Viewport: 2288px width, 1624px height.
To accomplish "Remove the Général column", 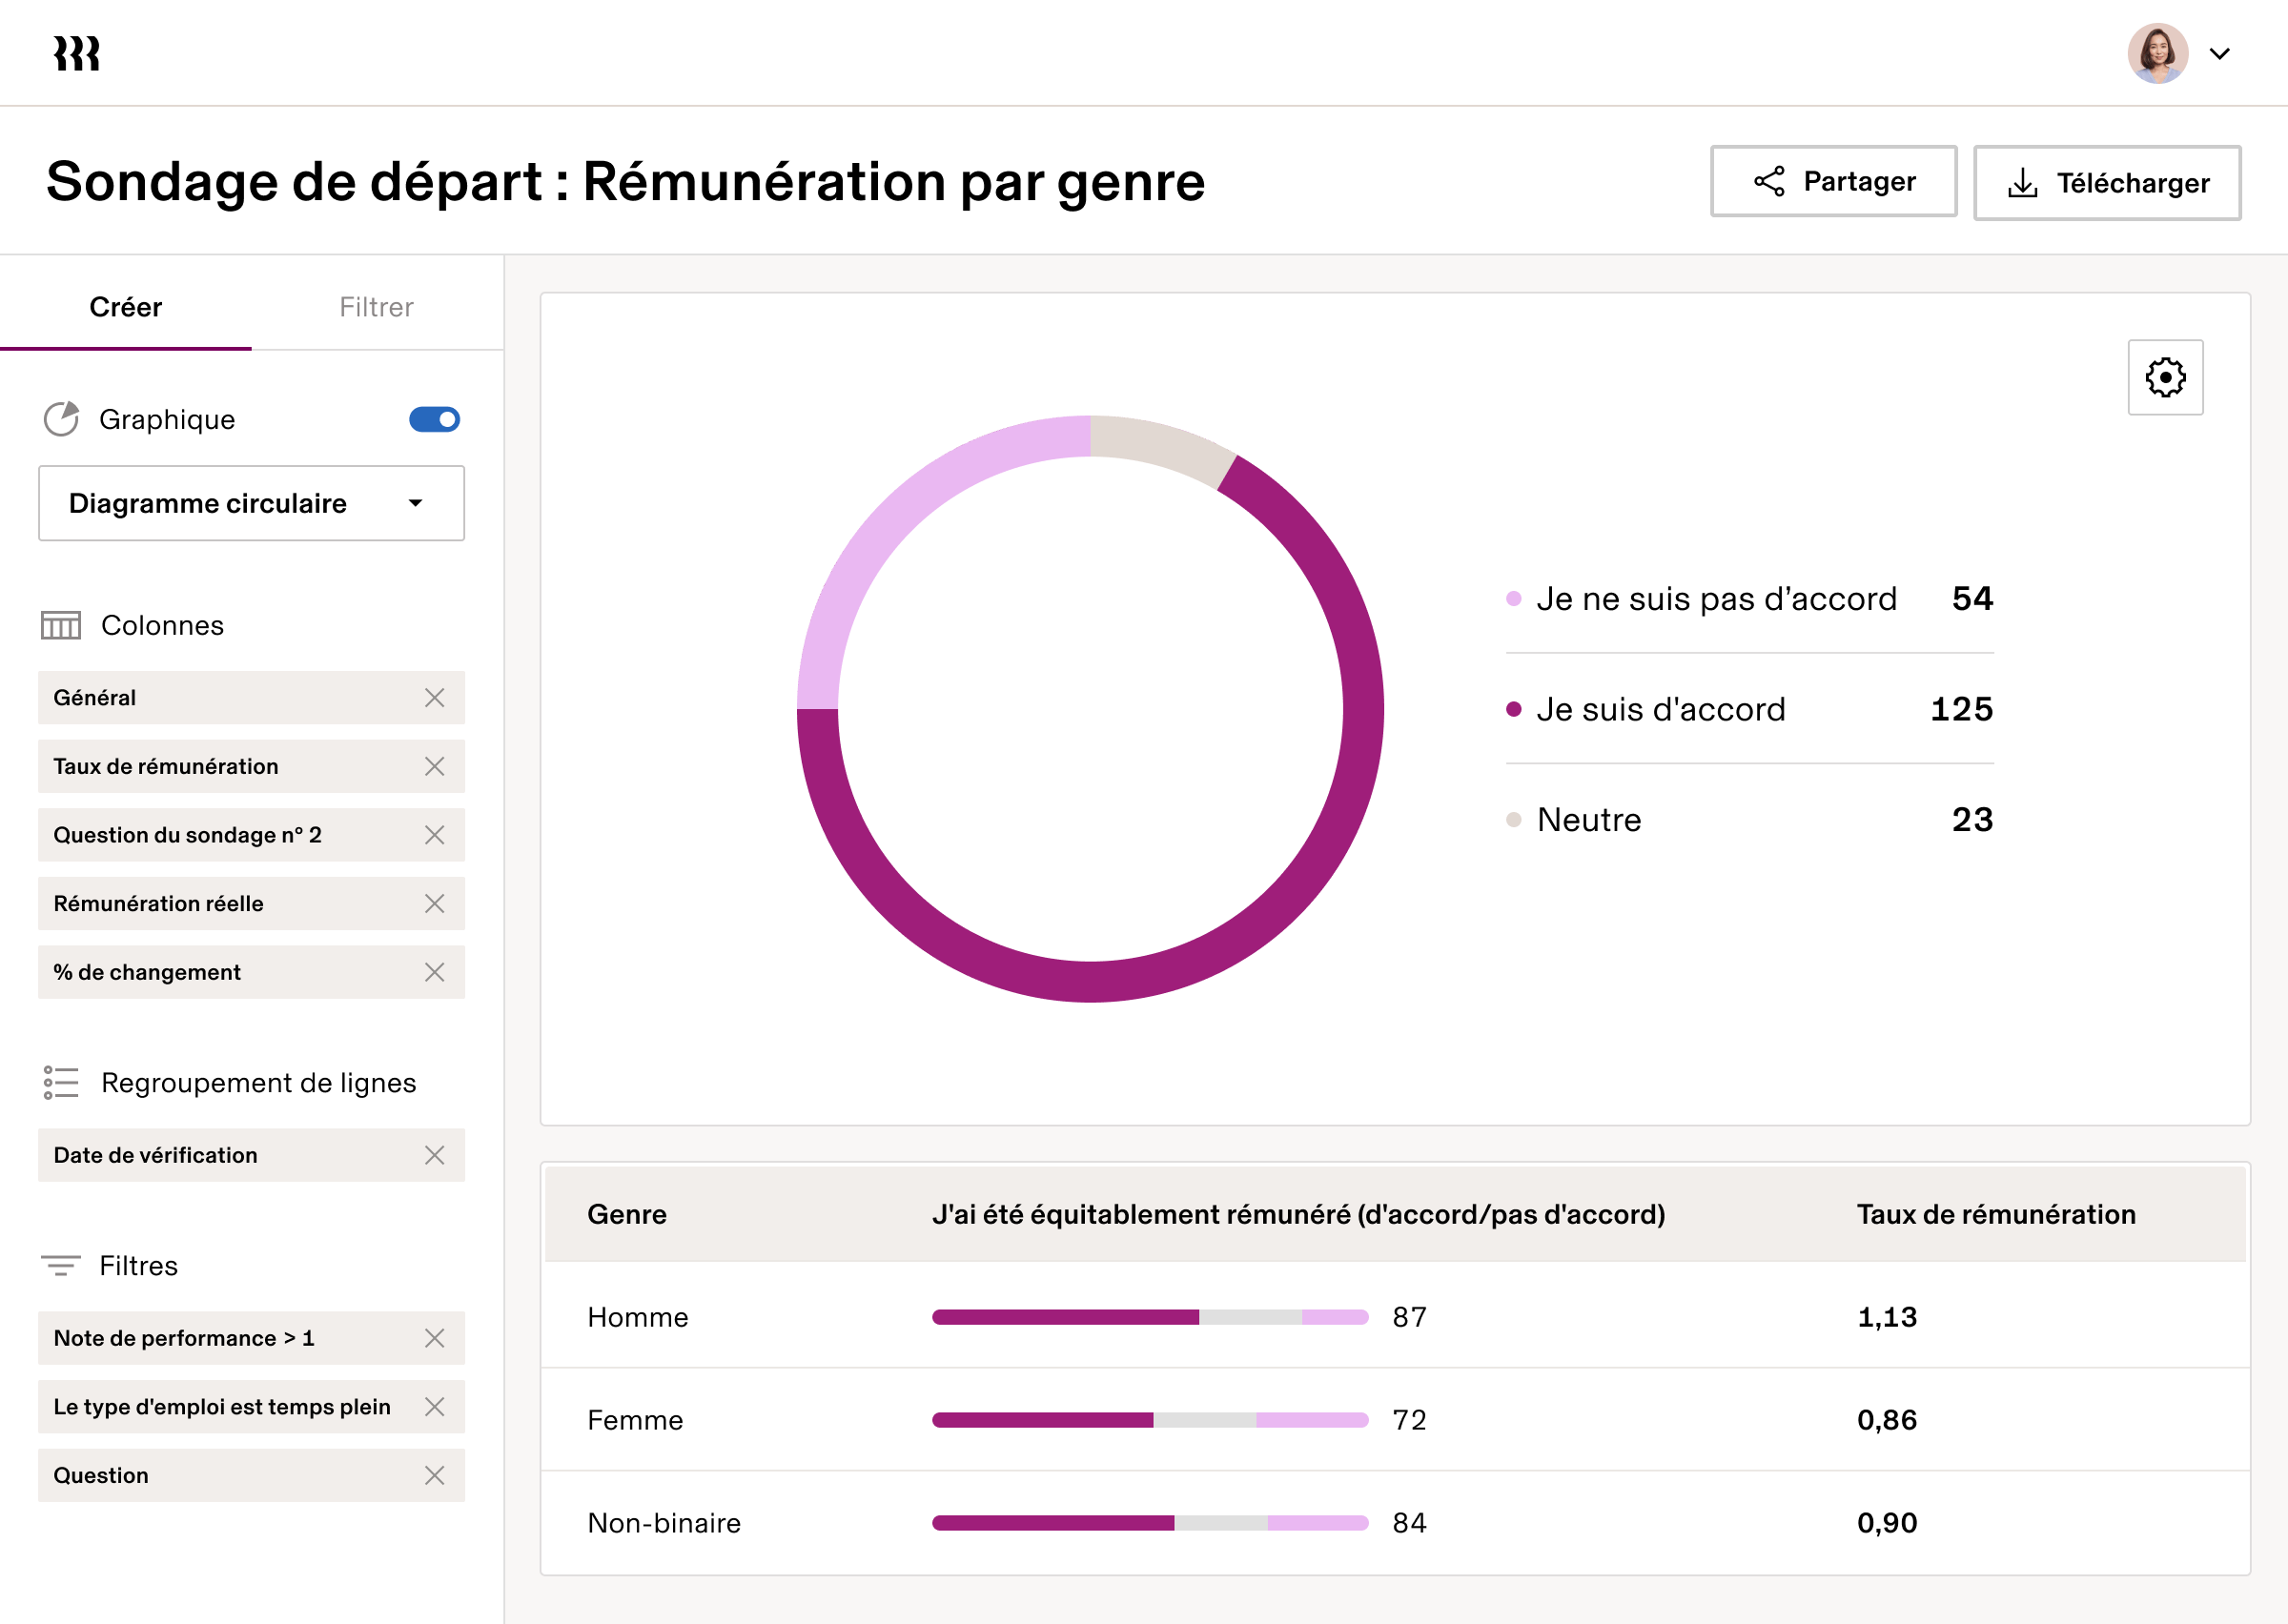I will [x=435, y=698].
